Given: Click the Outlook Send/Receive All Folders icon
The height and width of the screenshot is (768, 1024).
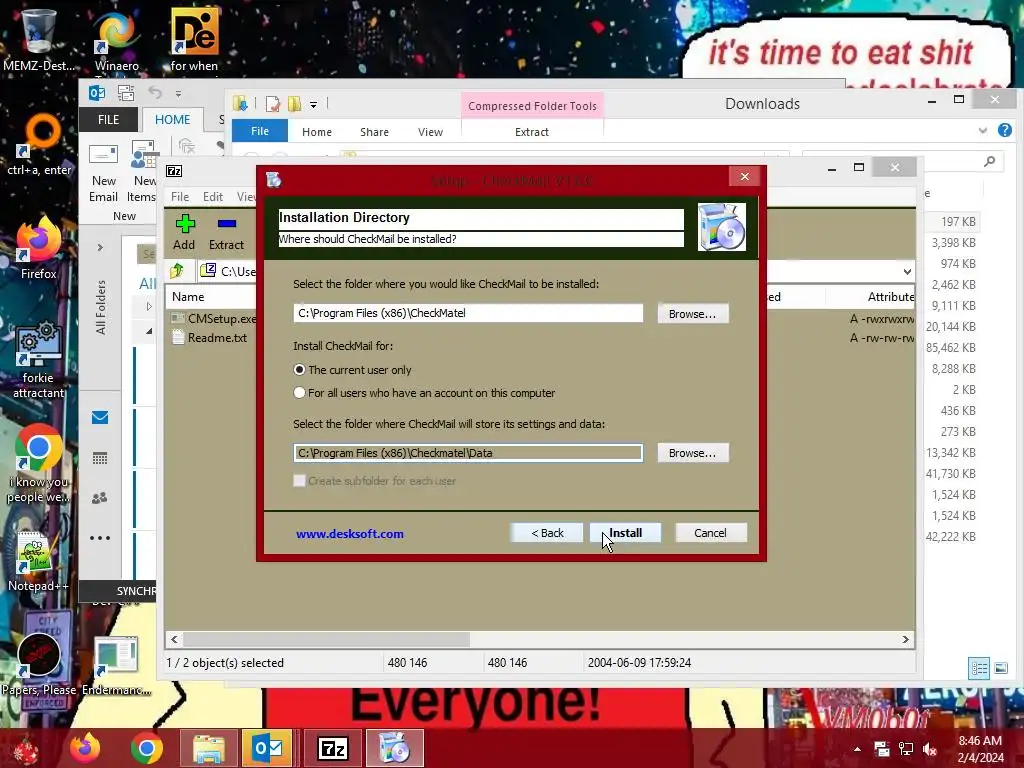Looking at the screenshot, I should pos(126,93).
